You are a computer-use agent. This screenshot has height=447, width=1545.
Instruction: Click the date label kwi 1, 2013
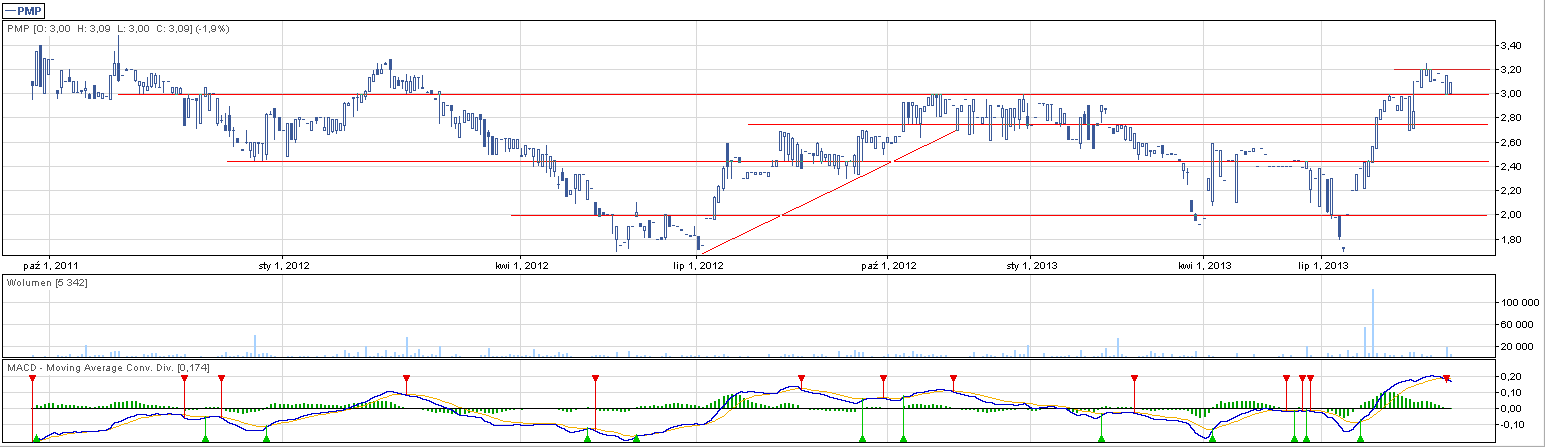[1205, 266]
